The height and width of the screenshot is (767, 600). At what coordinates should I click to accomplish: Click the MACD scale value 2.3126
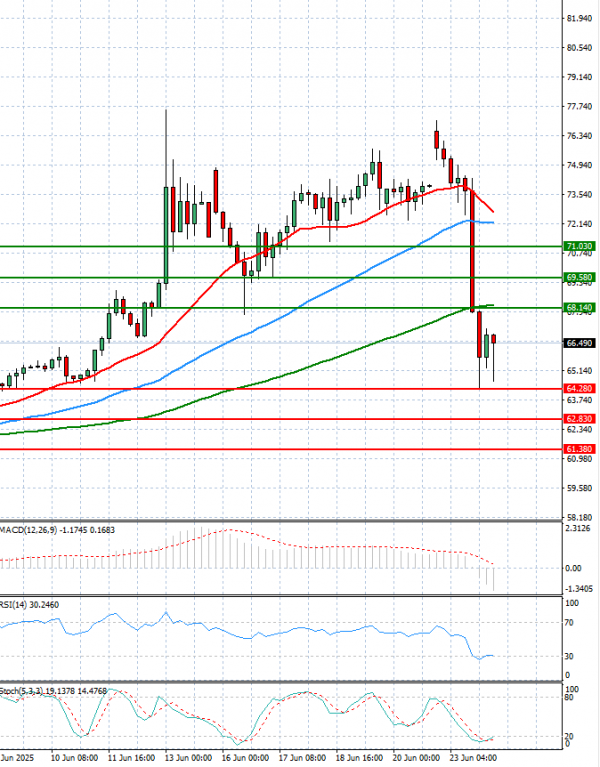click(x=576, y=528)
